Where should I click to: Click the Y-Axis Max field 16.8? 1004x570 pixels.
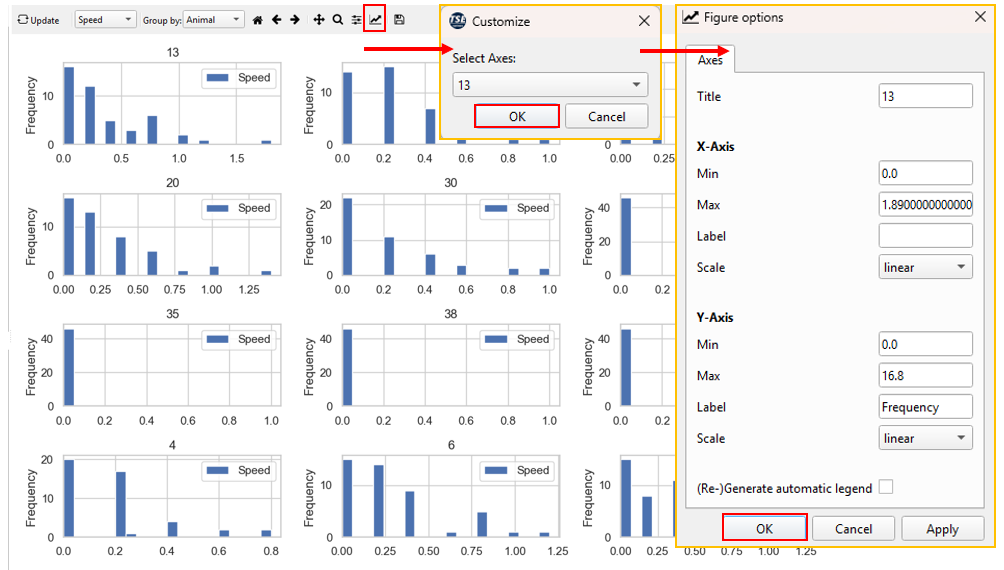[925, 376]
